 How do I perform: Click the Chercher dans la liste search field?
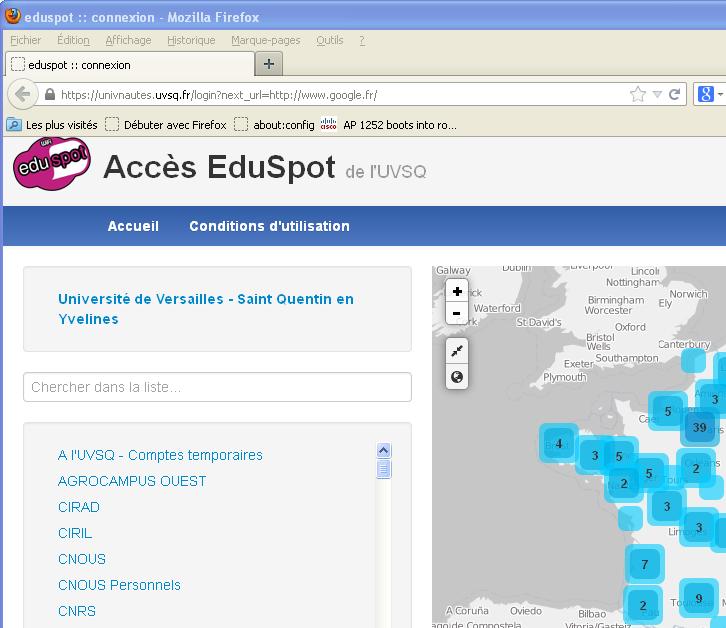(217, 387)
